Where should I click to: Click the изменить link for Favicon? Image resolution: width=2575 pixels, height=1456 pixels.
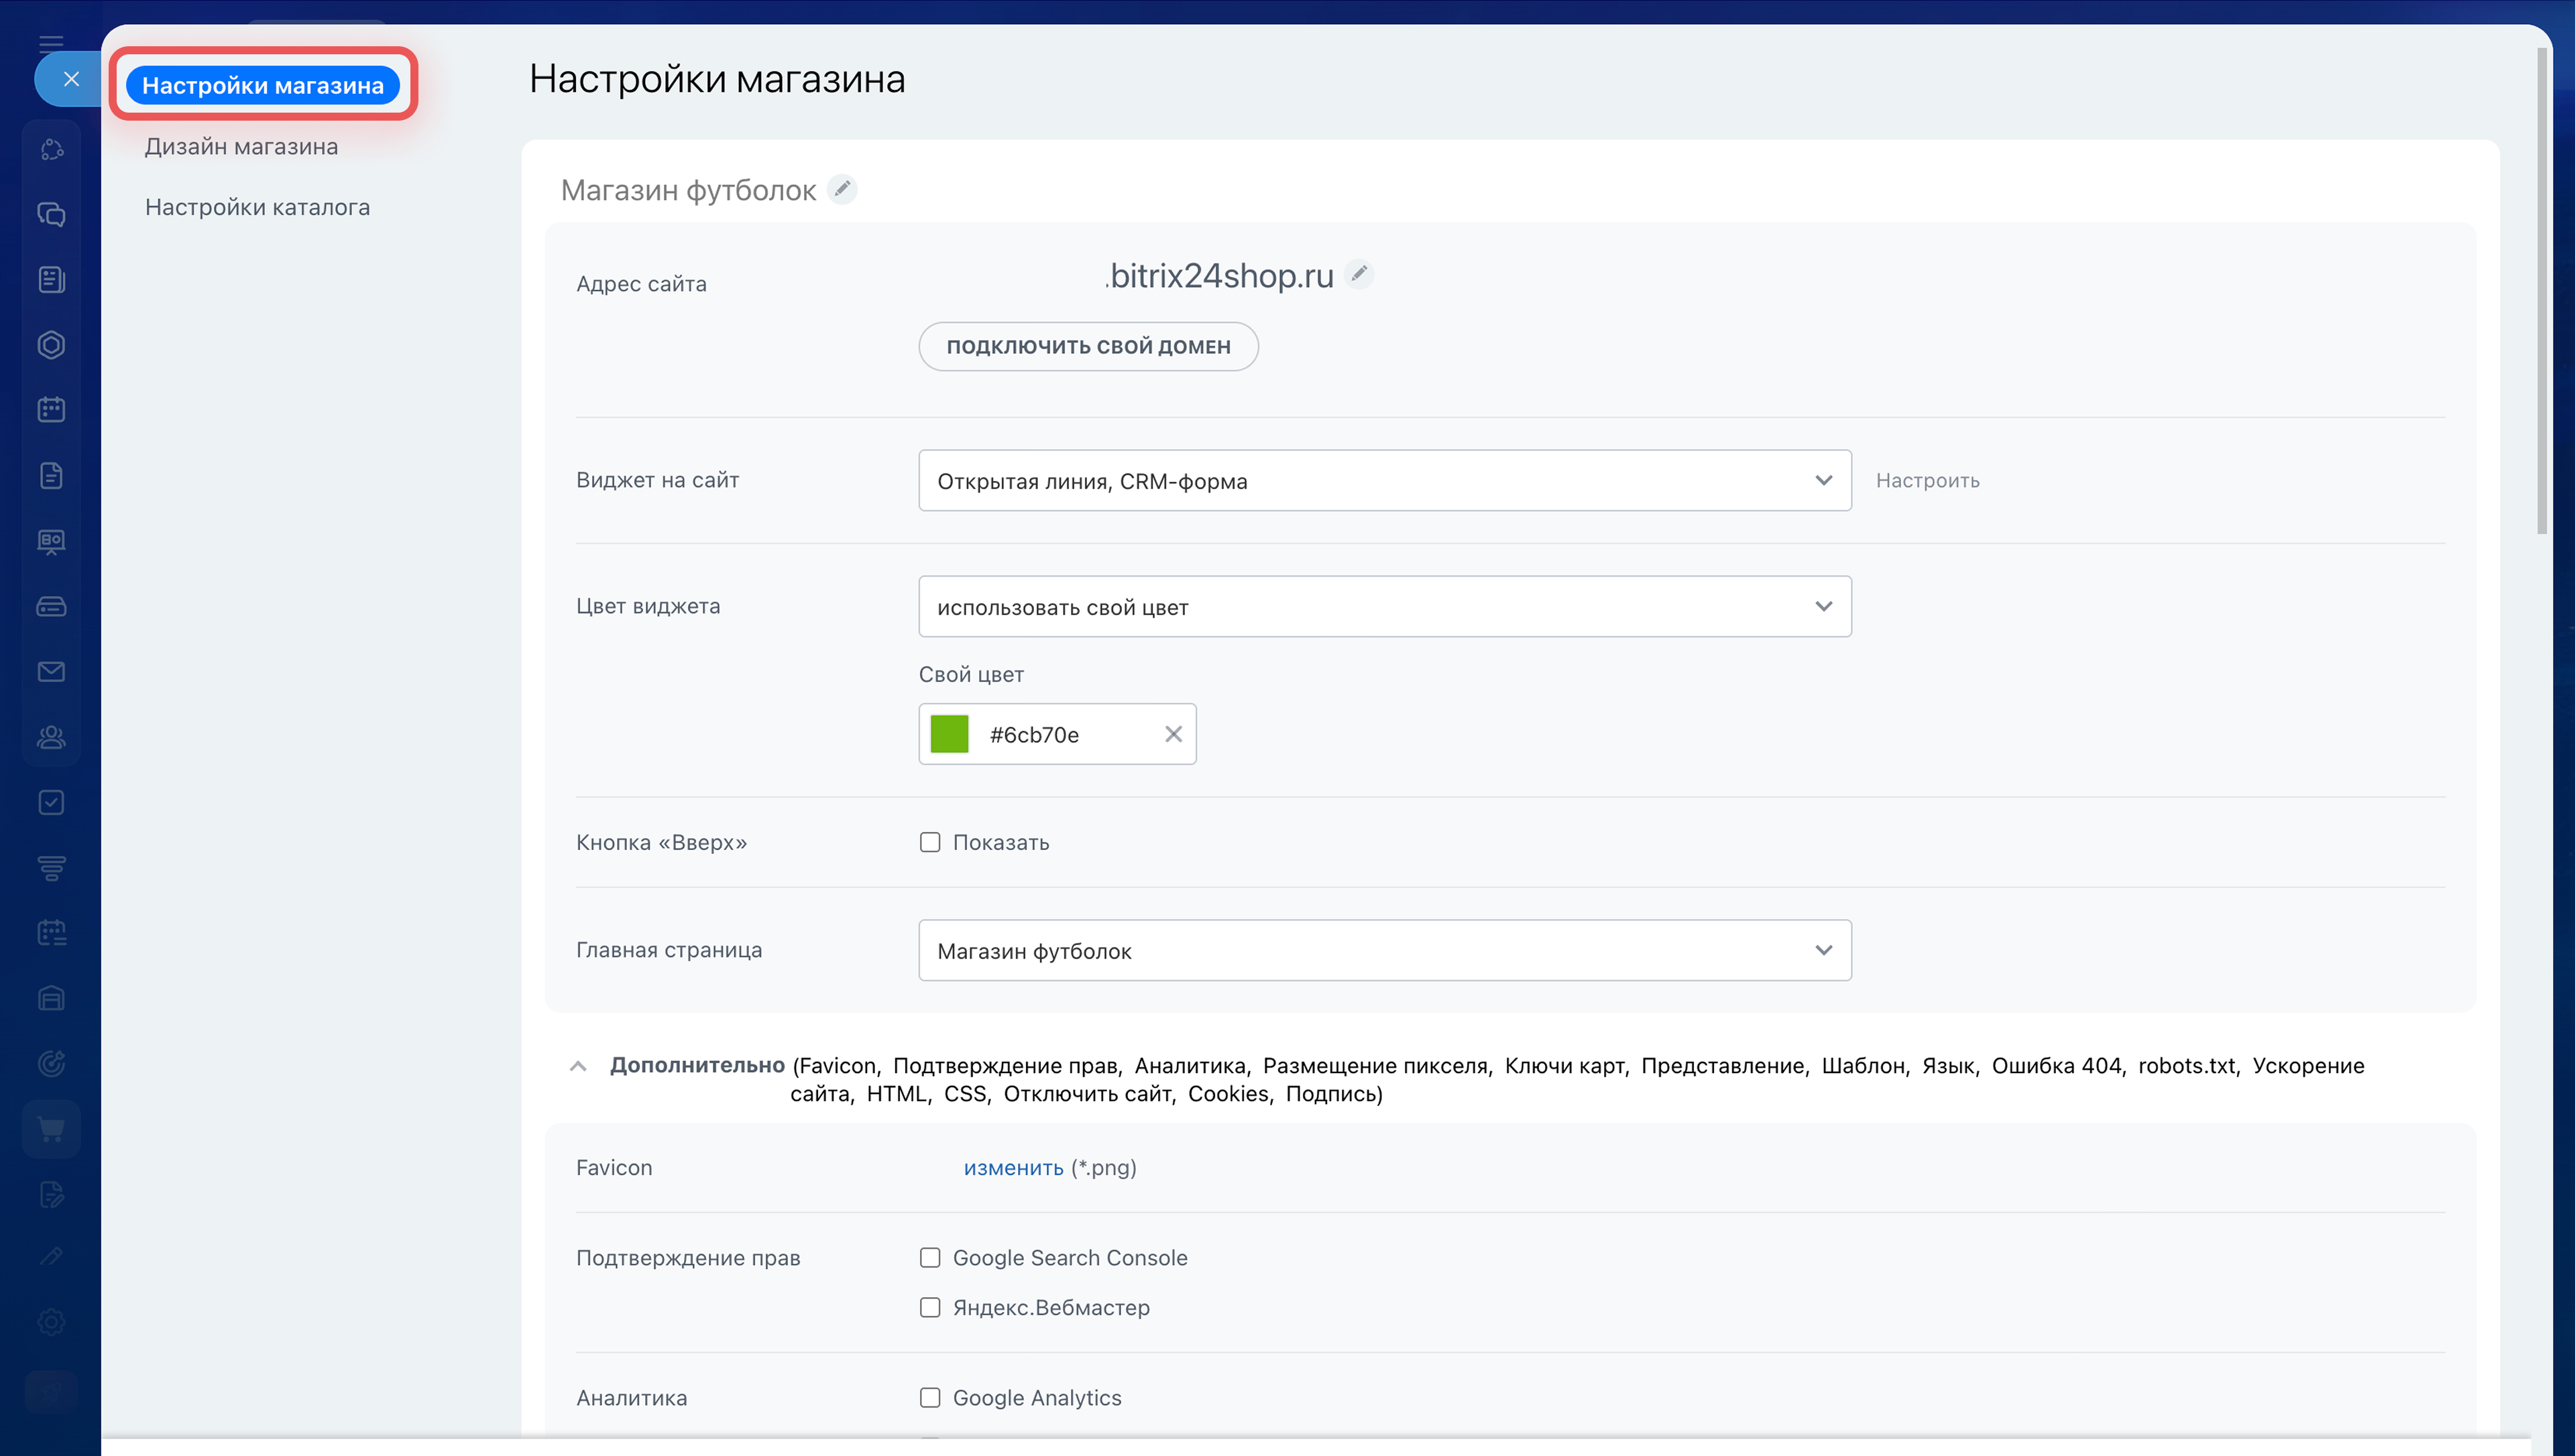pyautogui.click(x=1013, y=1167)
